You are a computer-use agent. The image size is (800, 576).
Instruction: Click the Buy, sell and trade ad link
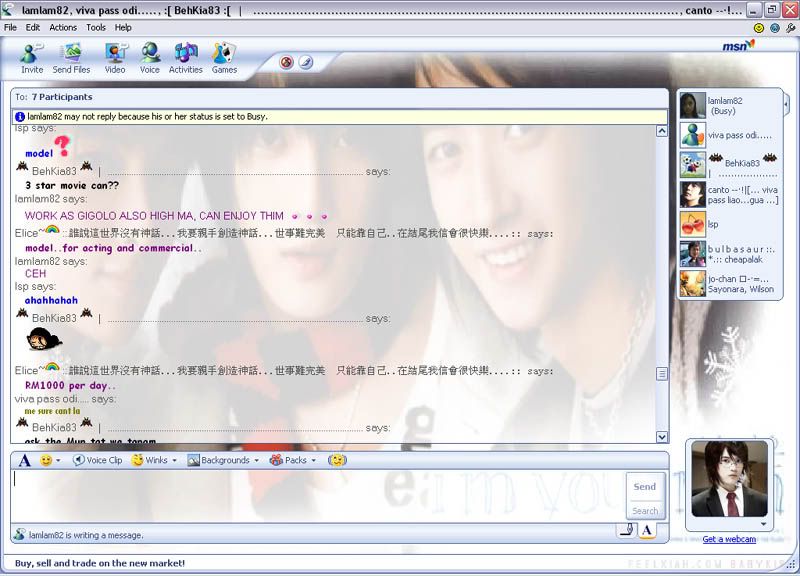[100, 563]
